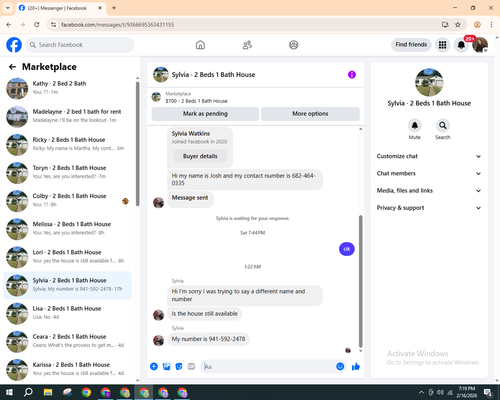
Task: Attach a photo with the image icon
Action: click(166, 367)
